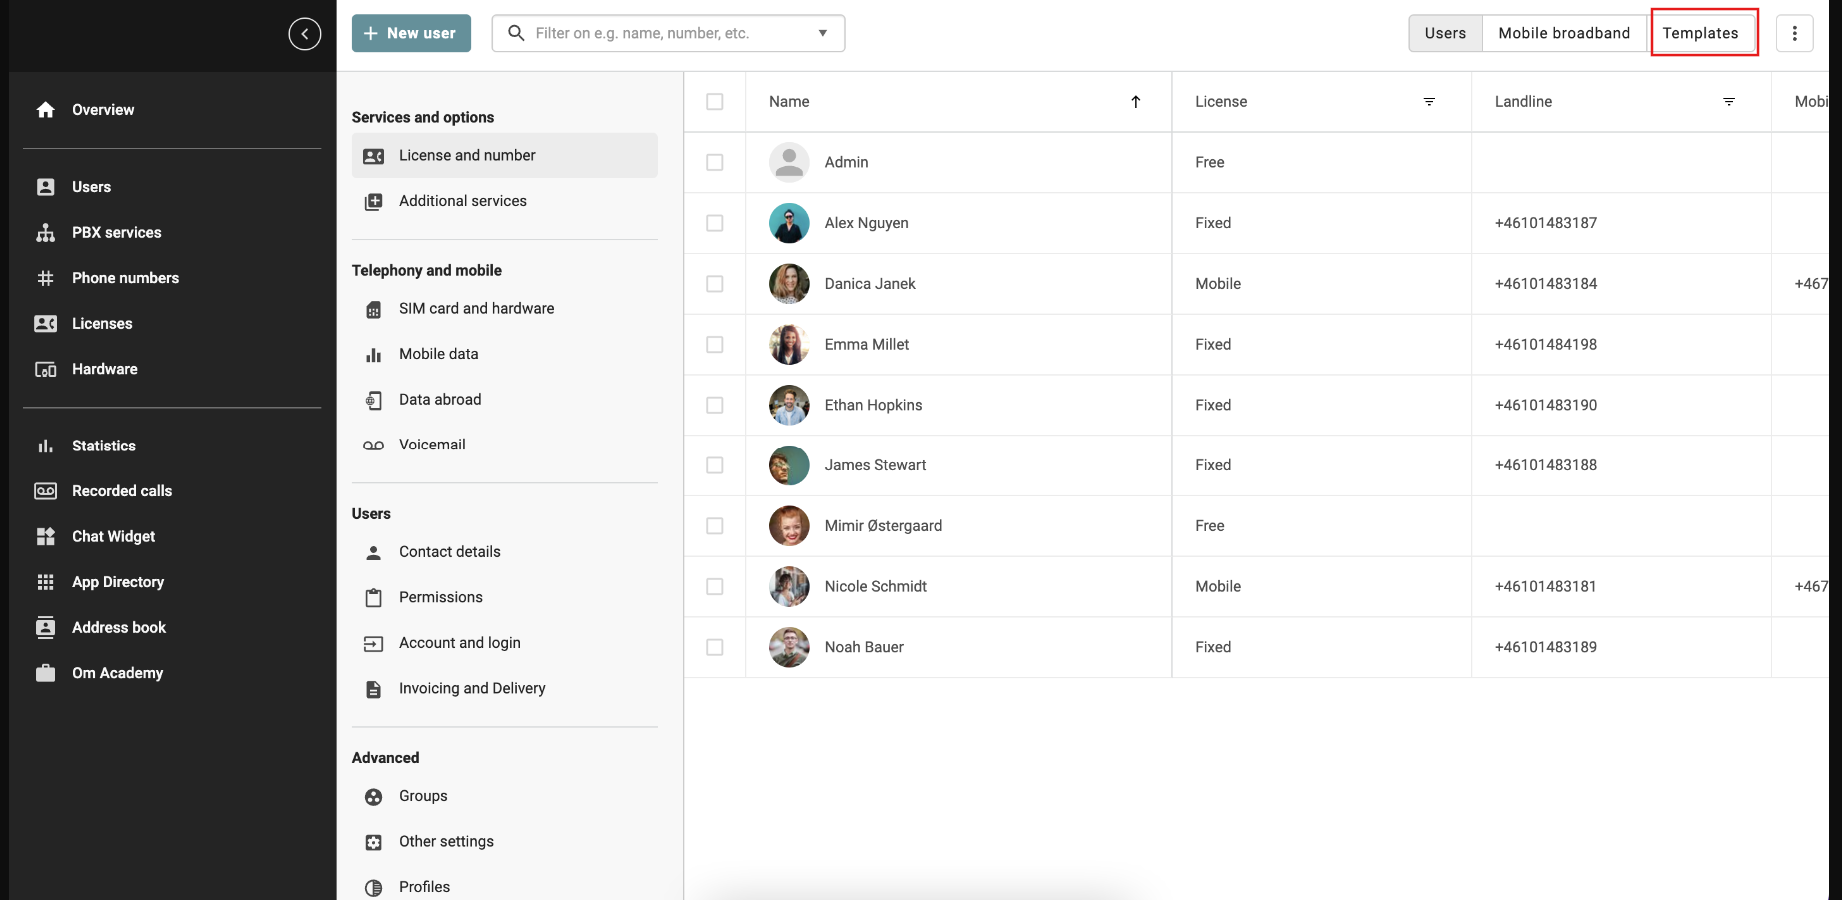Open the search filter dropdown arrow
The image size is (1842, 900).
(x=822, y=32)
